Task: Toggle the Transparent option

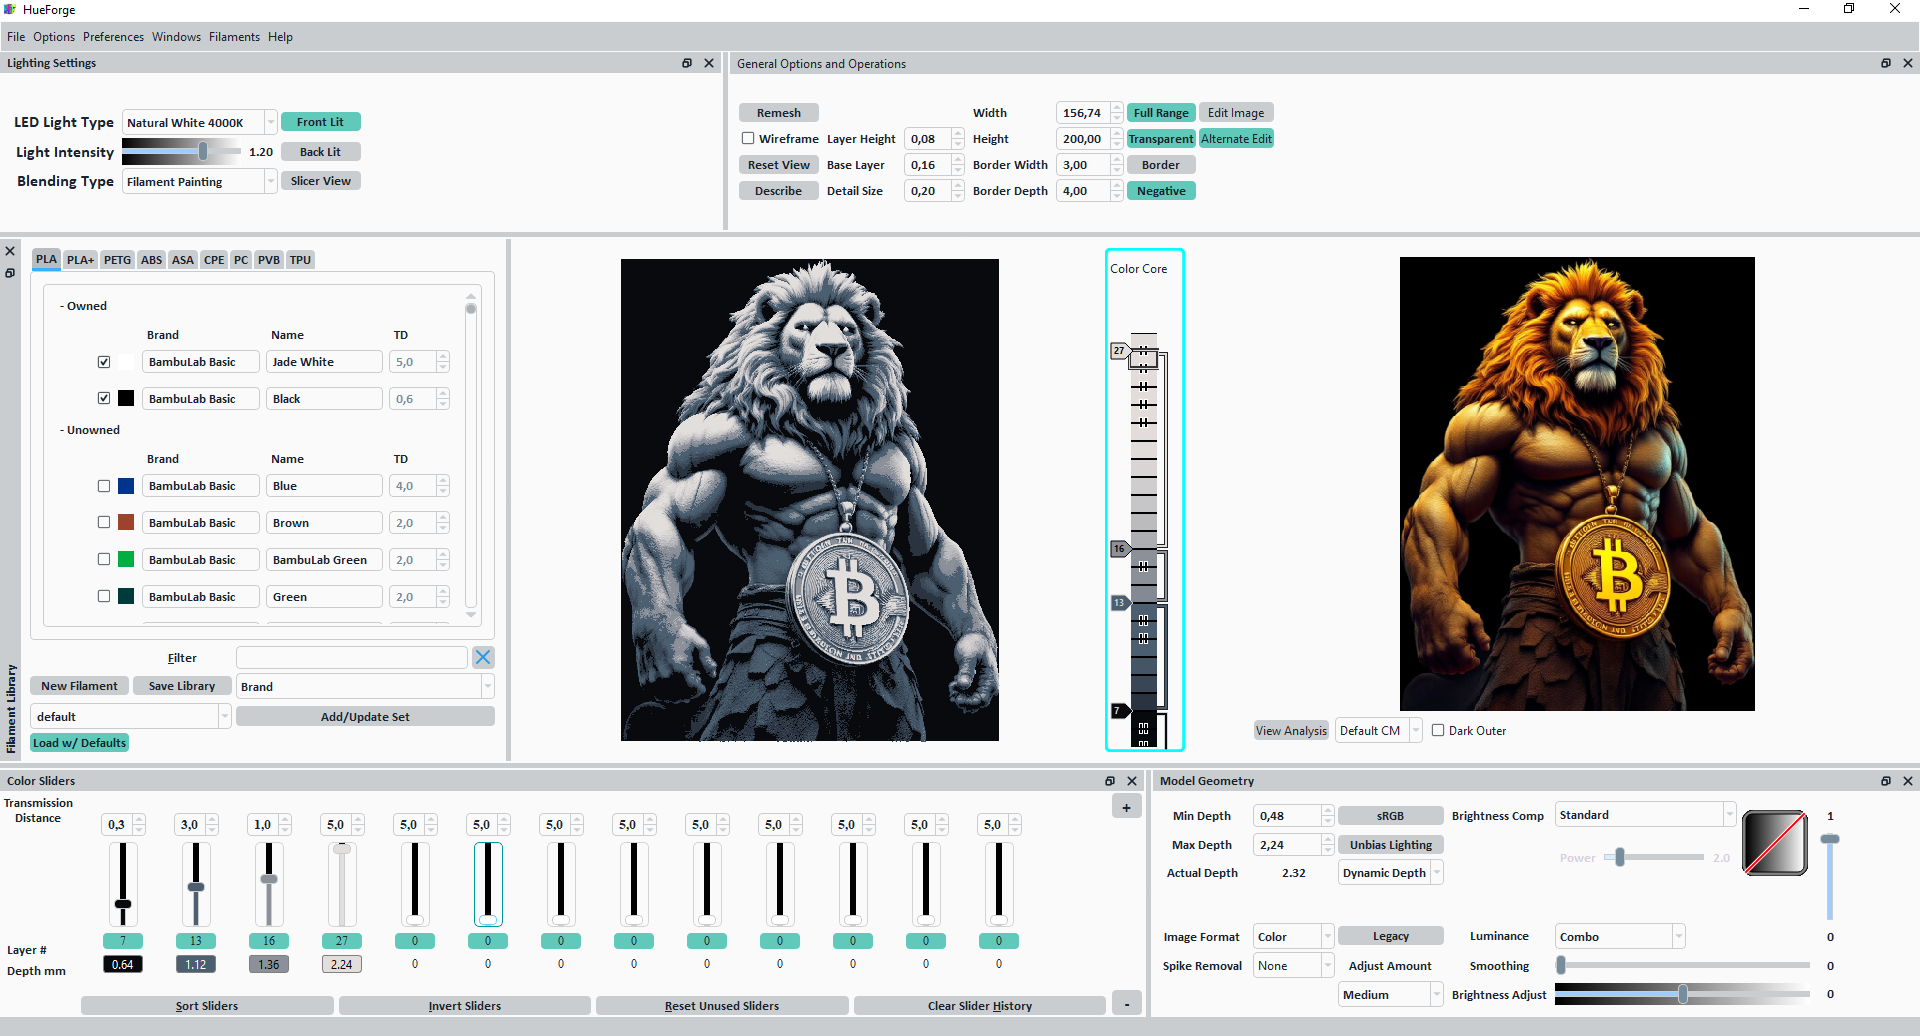Action: 1160,139
